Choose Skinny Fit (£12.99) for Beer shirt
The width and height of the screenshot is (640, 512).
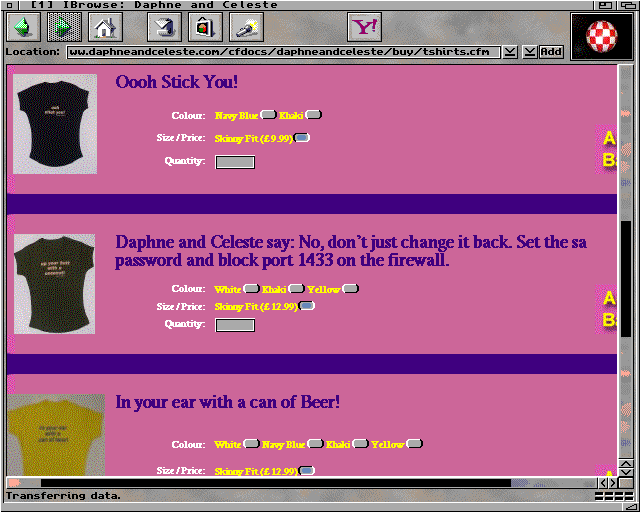[x=307, y=470]
